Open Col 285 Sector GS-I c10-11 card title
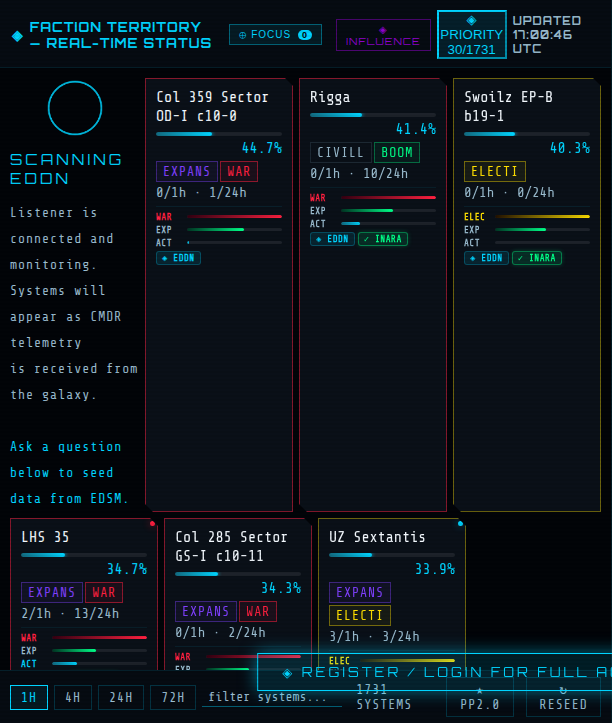This screenshot has height=723, width=612. pyautogui.click(x=231, y=546)
